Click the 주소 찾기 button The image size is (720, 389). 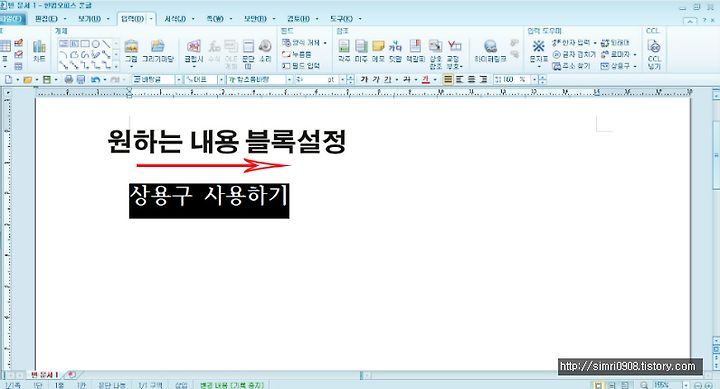572,66
